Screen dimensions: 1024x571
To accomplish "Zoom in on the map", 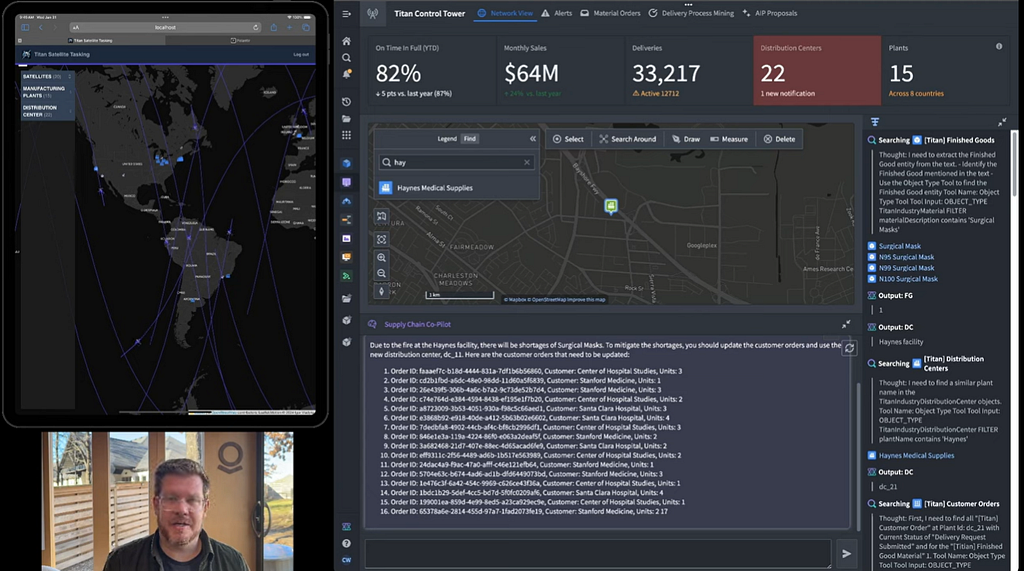I will (x=381, y=257).
